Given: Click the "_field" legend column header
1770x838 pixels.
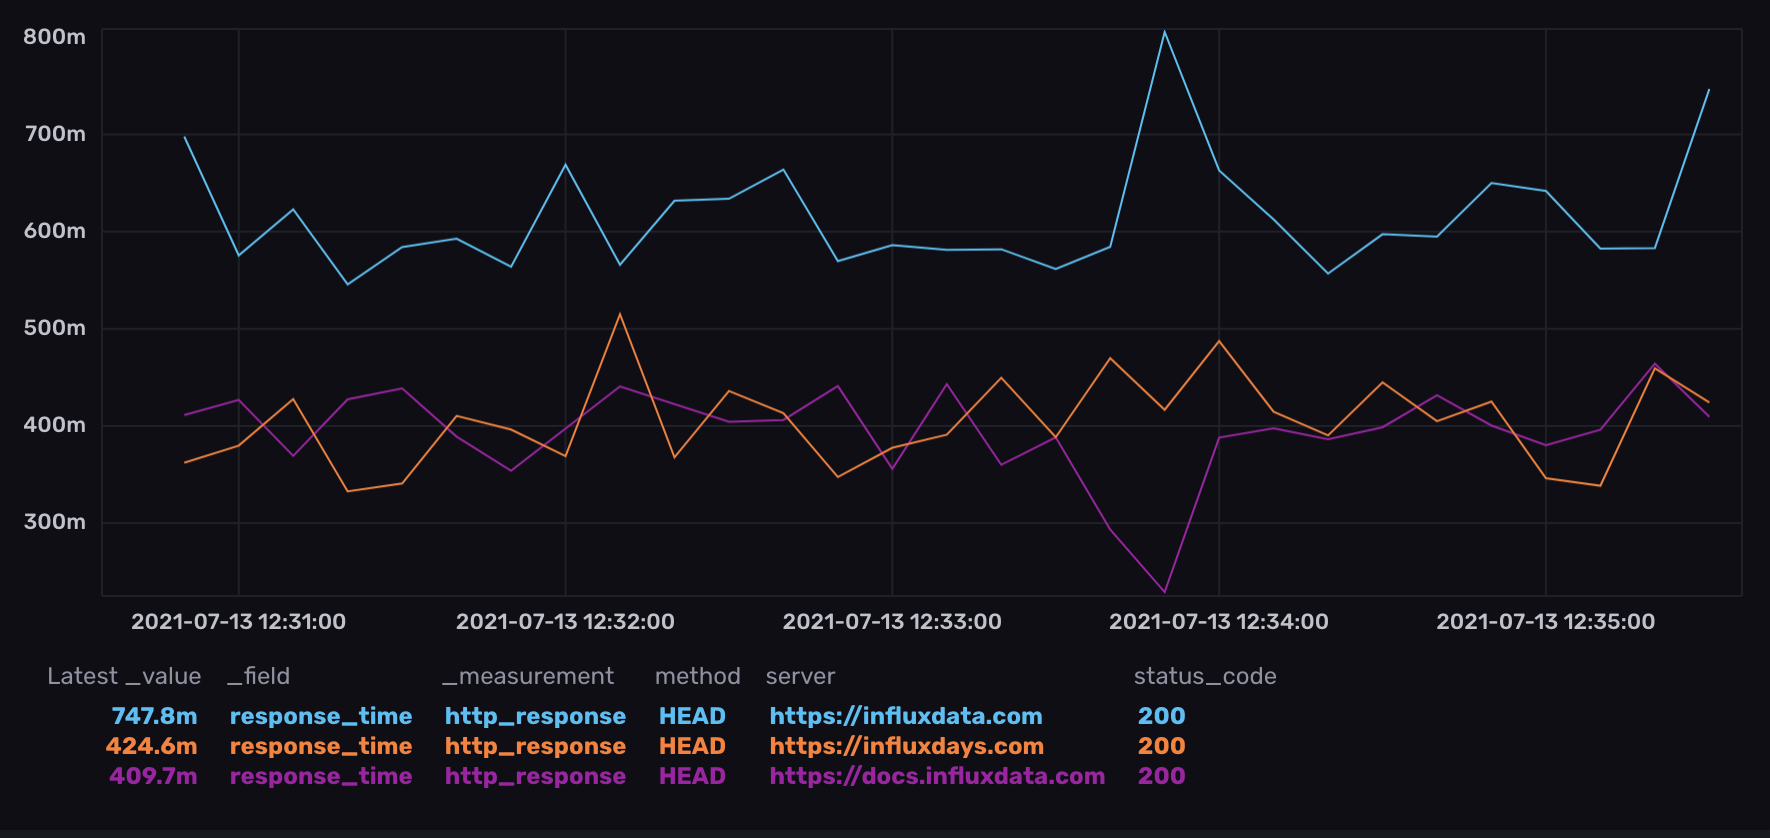Looking at the screenshot, I should pos(258,676).
